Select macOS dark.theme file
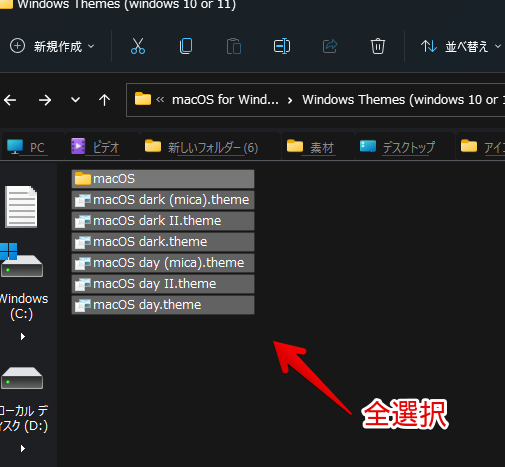This screenshot has width=505, height=467. point(163,242)
